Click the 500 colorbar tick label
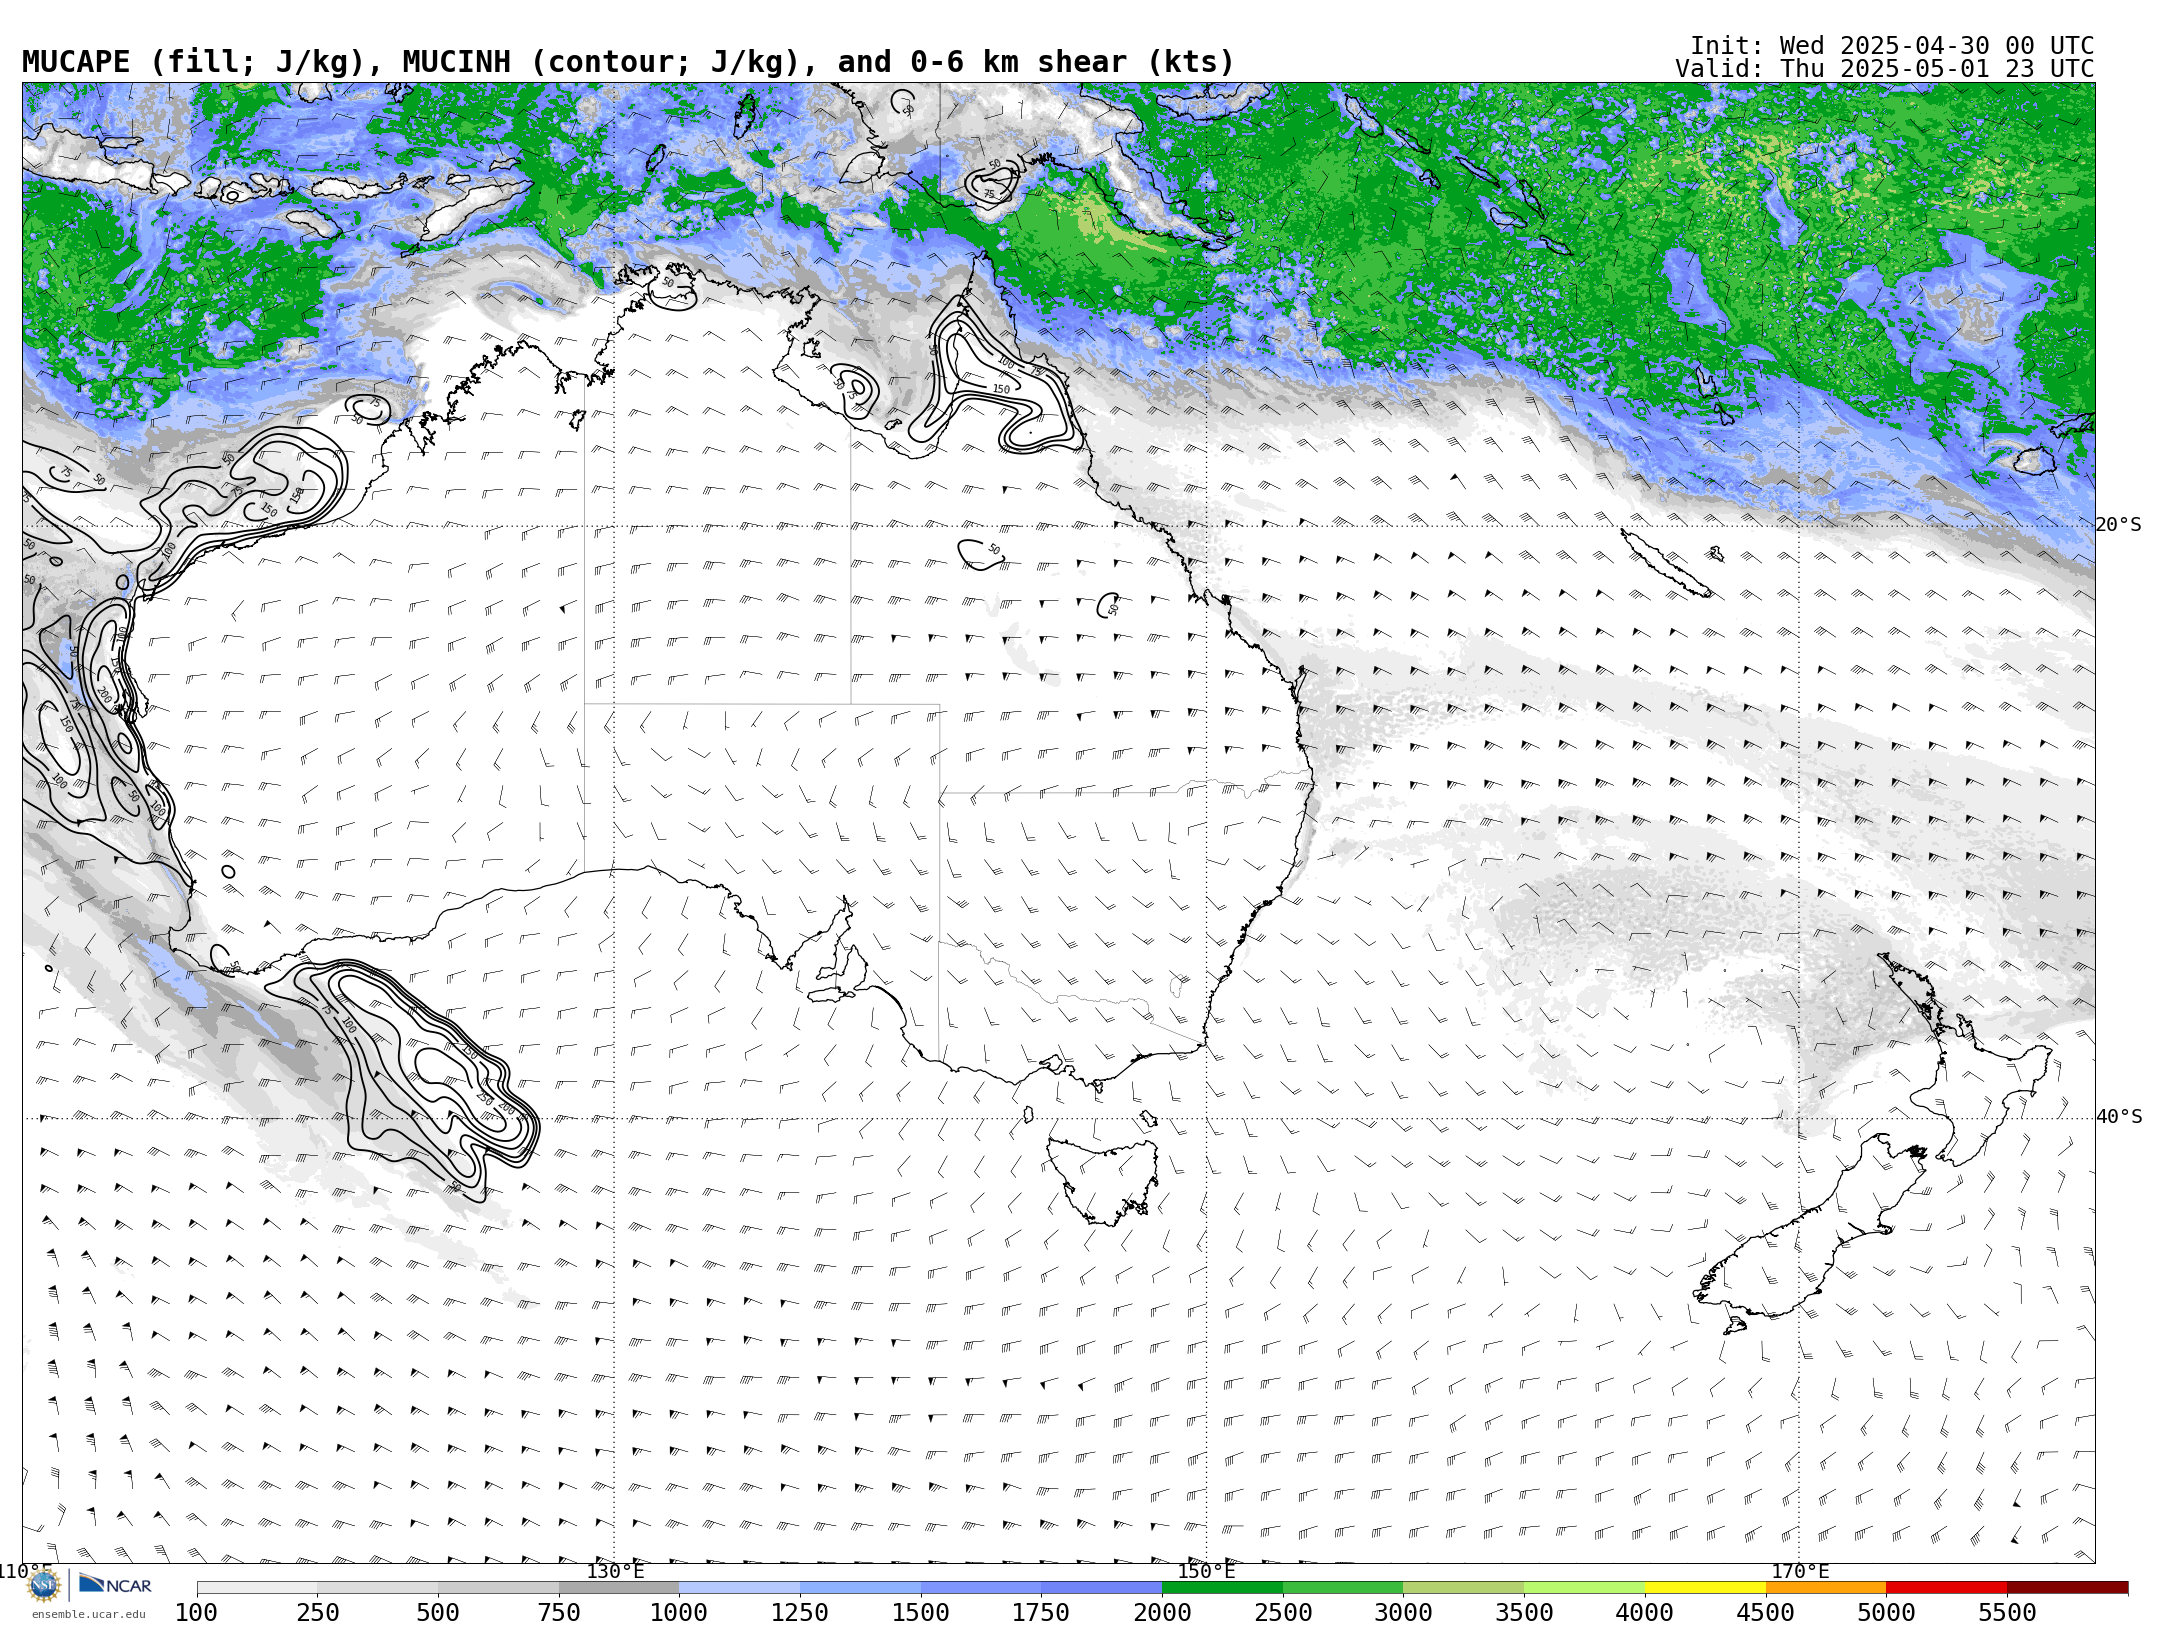This screenshot has width=2160, height=1626. [x=438, y=1612]
